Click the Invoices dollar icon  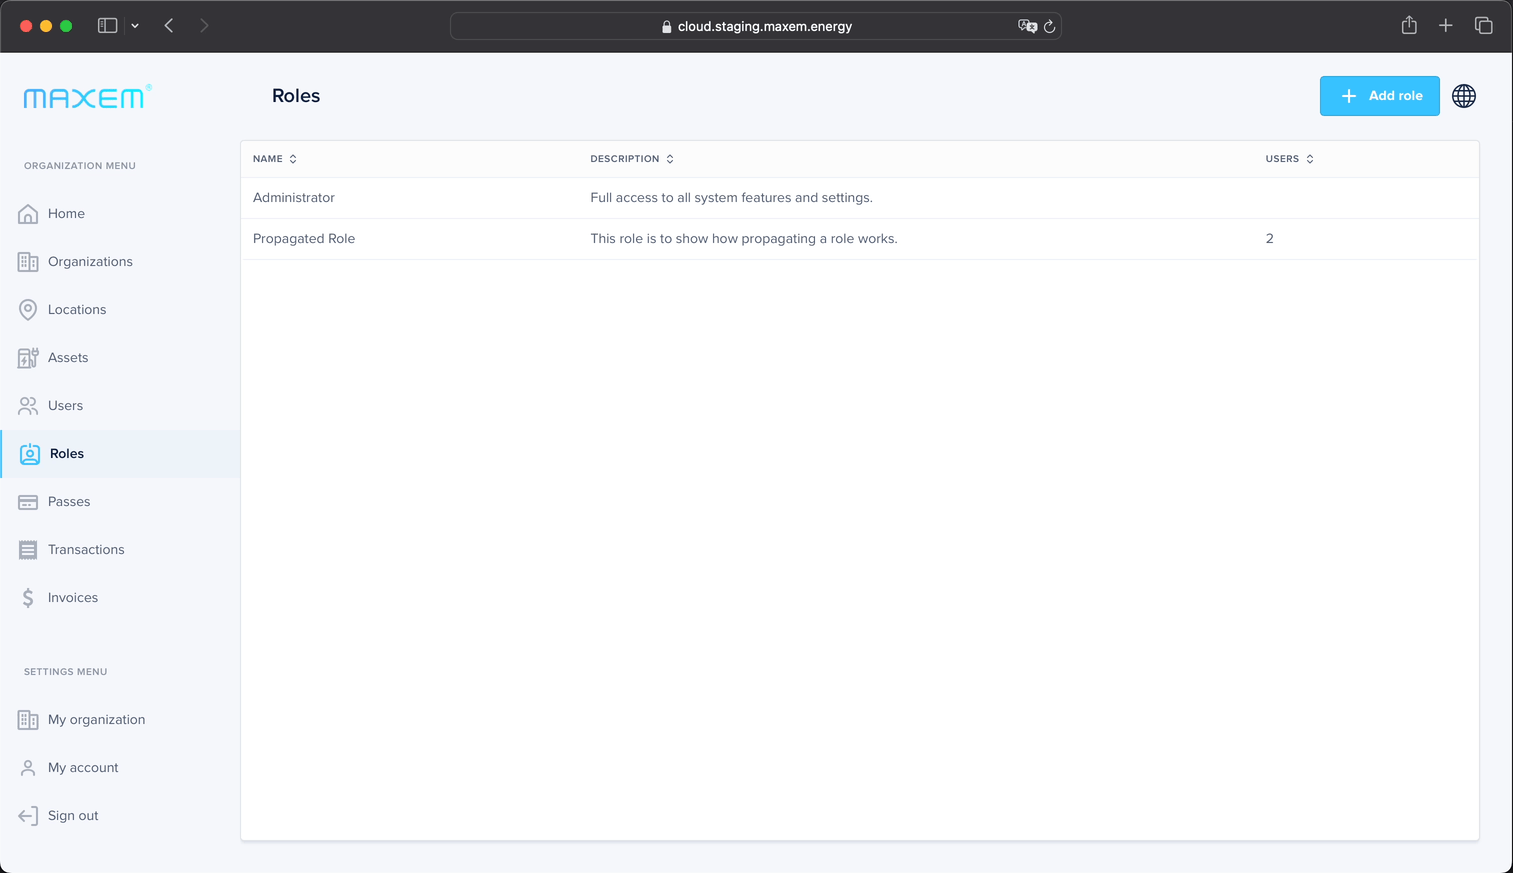28,597
